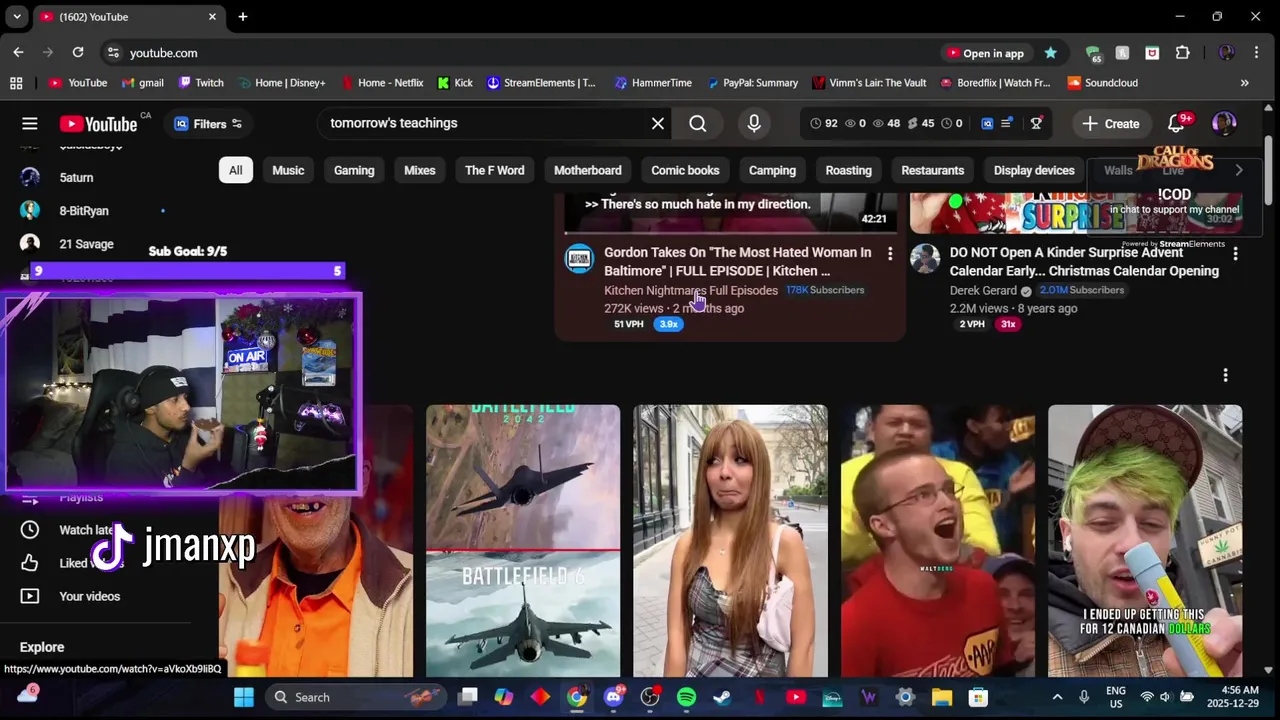Open Gordon Takes On video title

coord(738,261)
